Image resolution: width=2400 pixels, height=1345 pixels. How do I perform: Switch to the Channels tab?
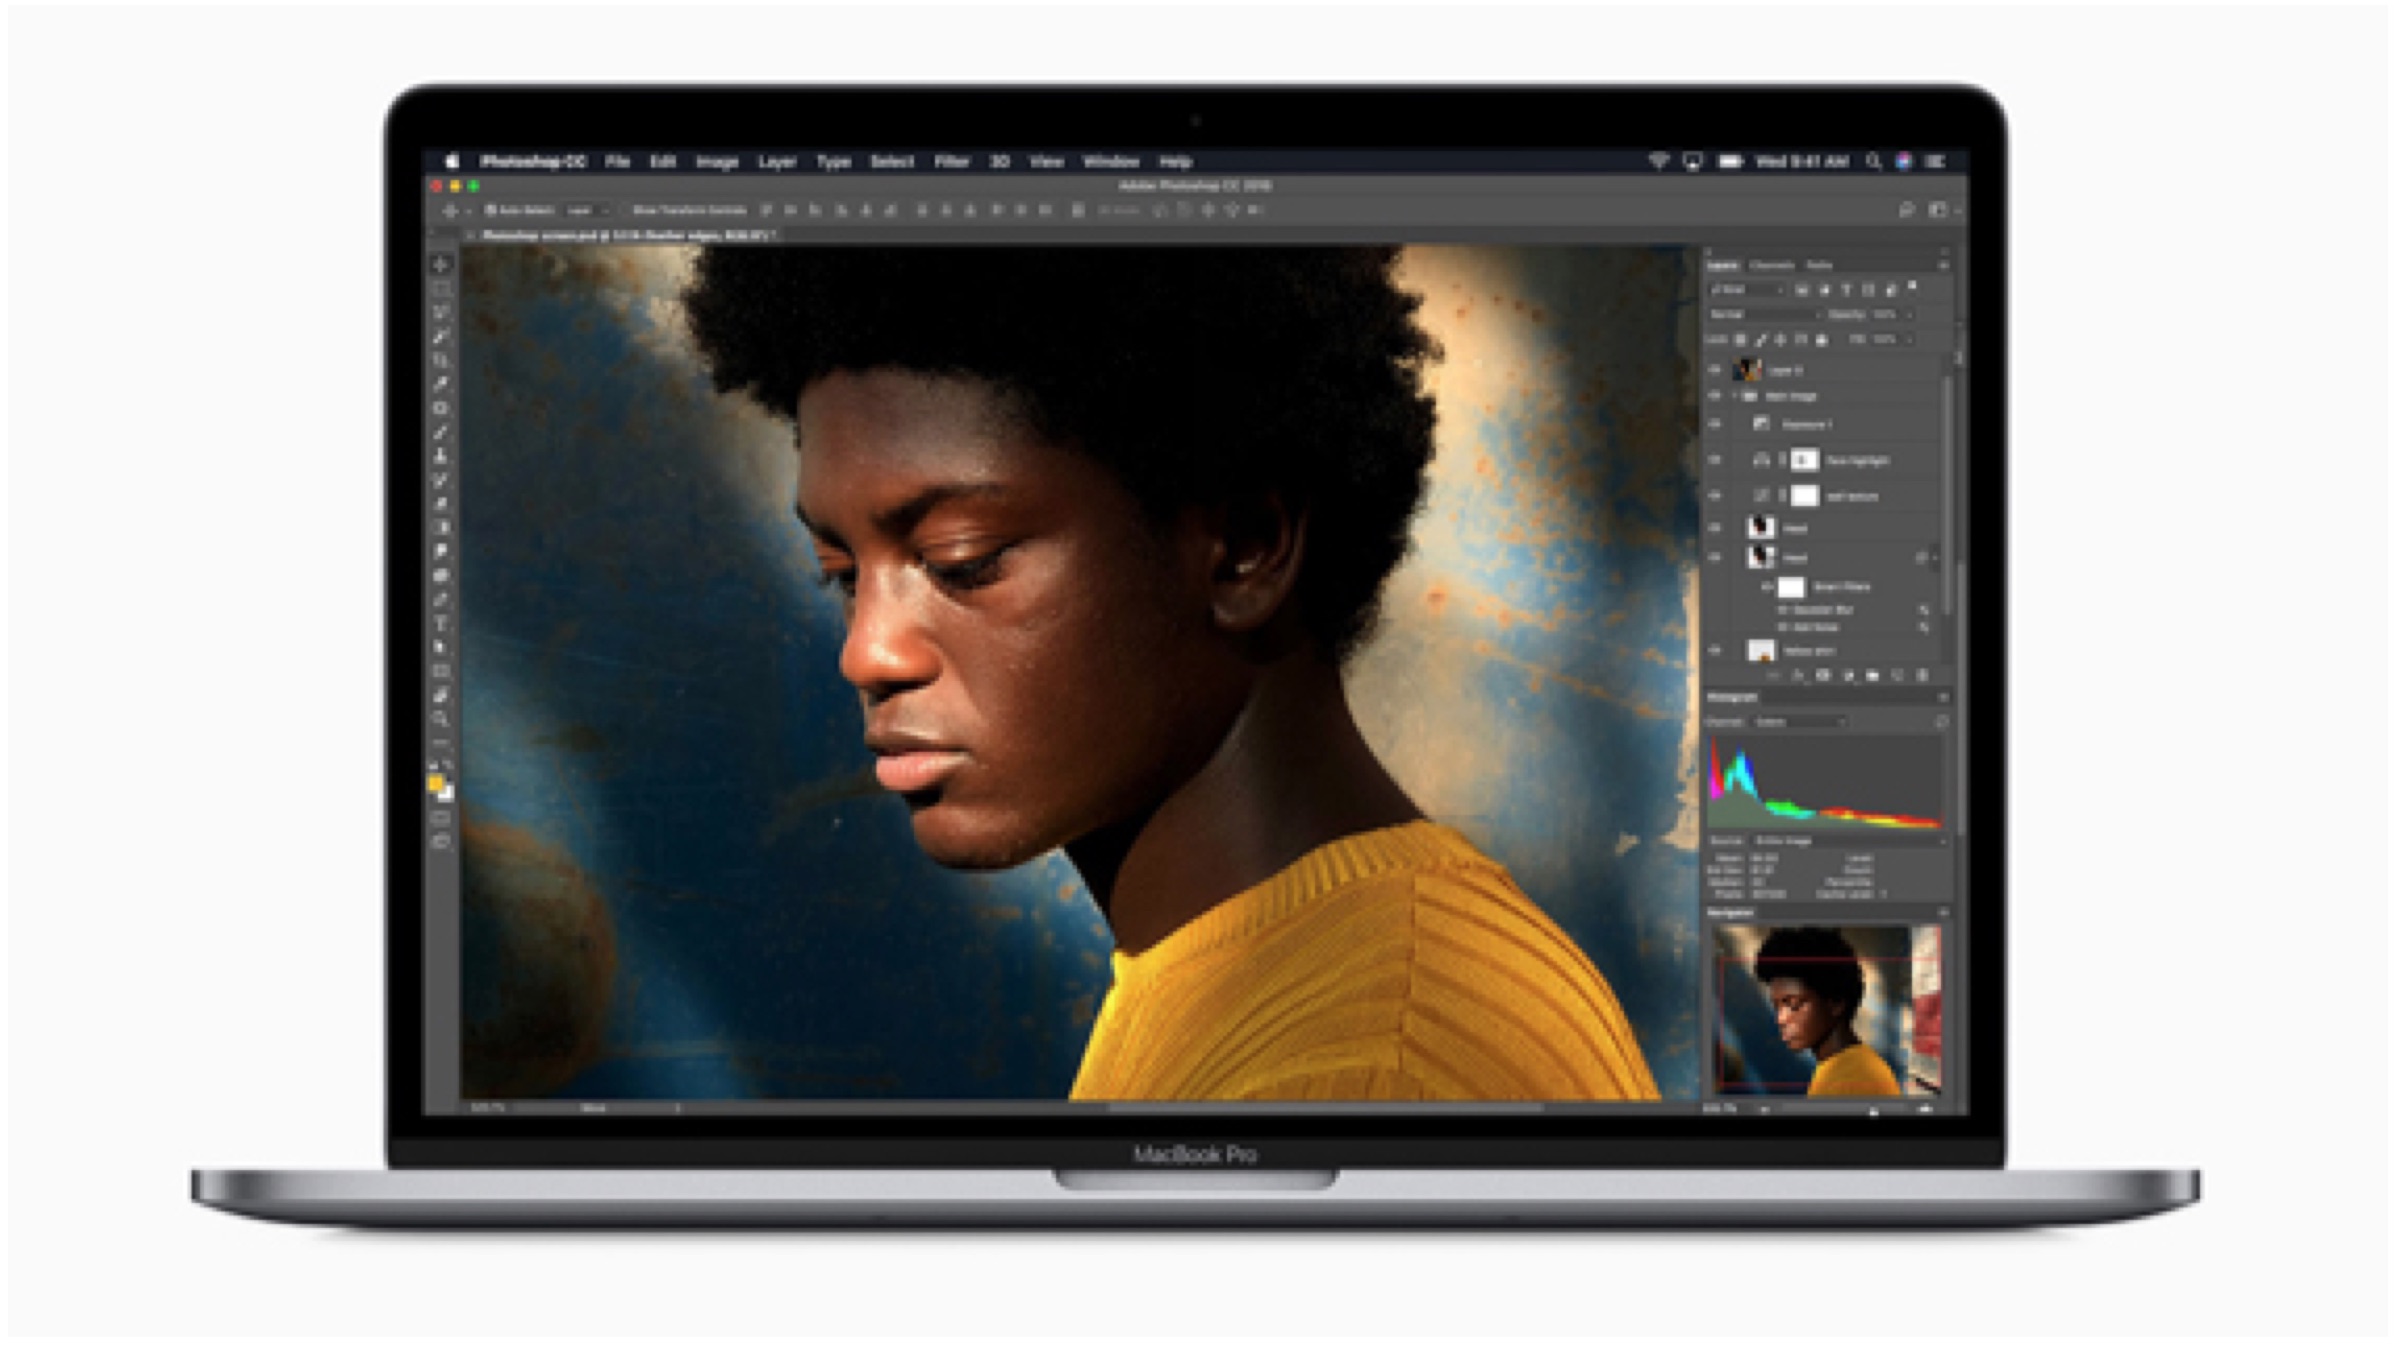[x=1772, y=265]
